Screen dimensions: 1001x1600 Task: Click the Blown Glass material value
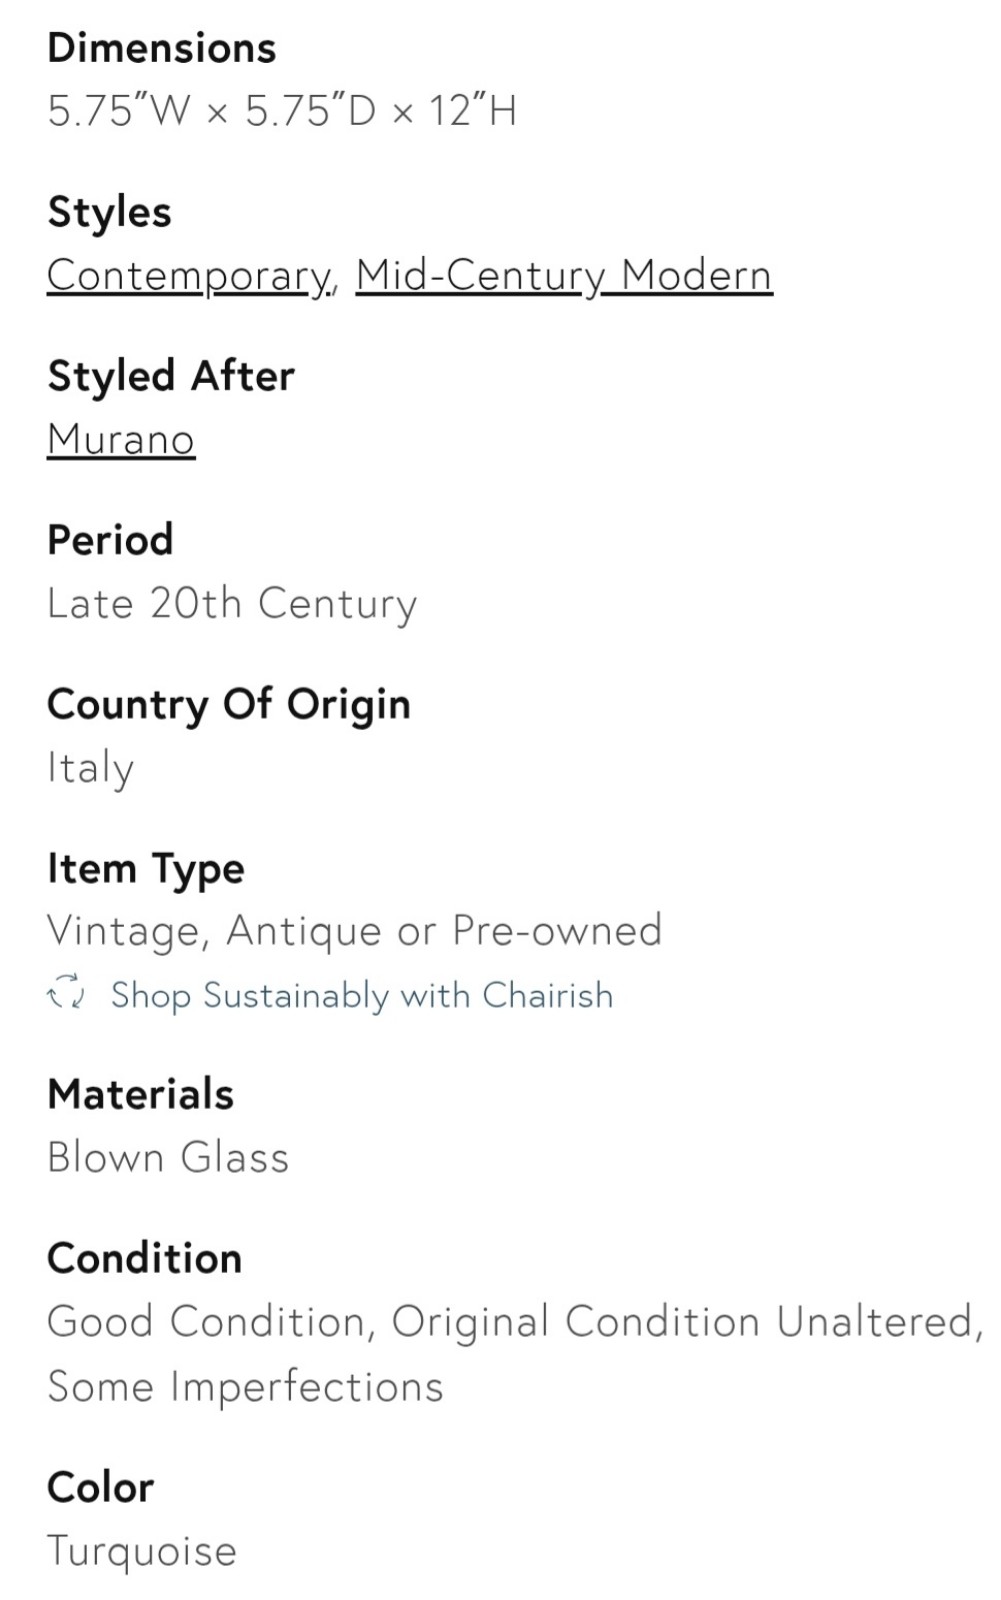tap(168, 1158)
